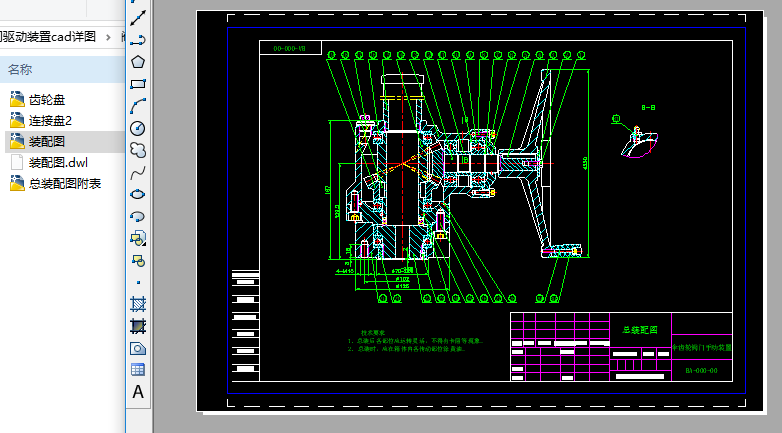
Task: Select the Polyline tool
Action: click(x=138, y=39)
